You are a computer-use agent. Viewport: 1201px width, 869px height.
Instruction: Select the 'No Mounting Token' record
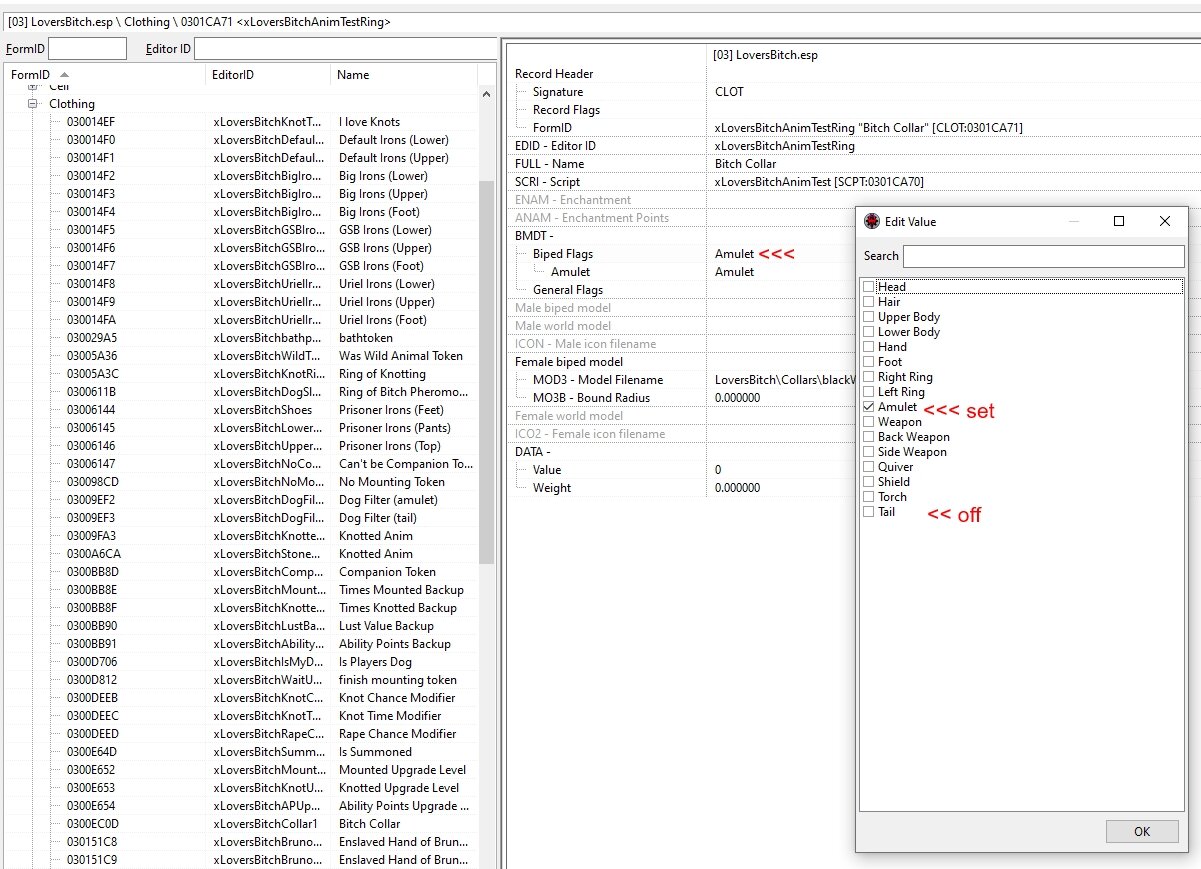click(240, 482)
